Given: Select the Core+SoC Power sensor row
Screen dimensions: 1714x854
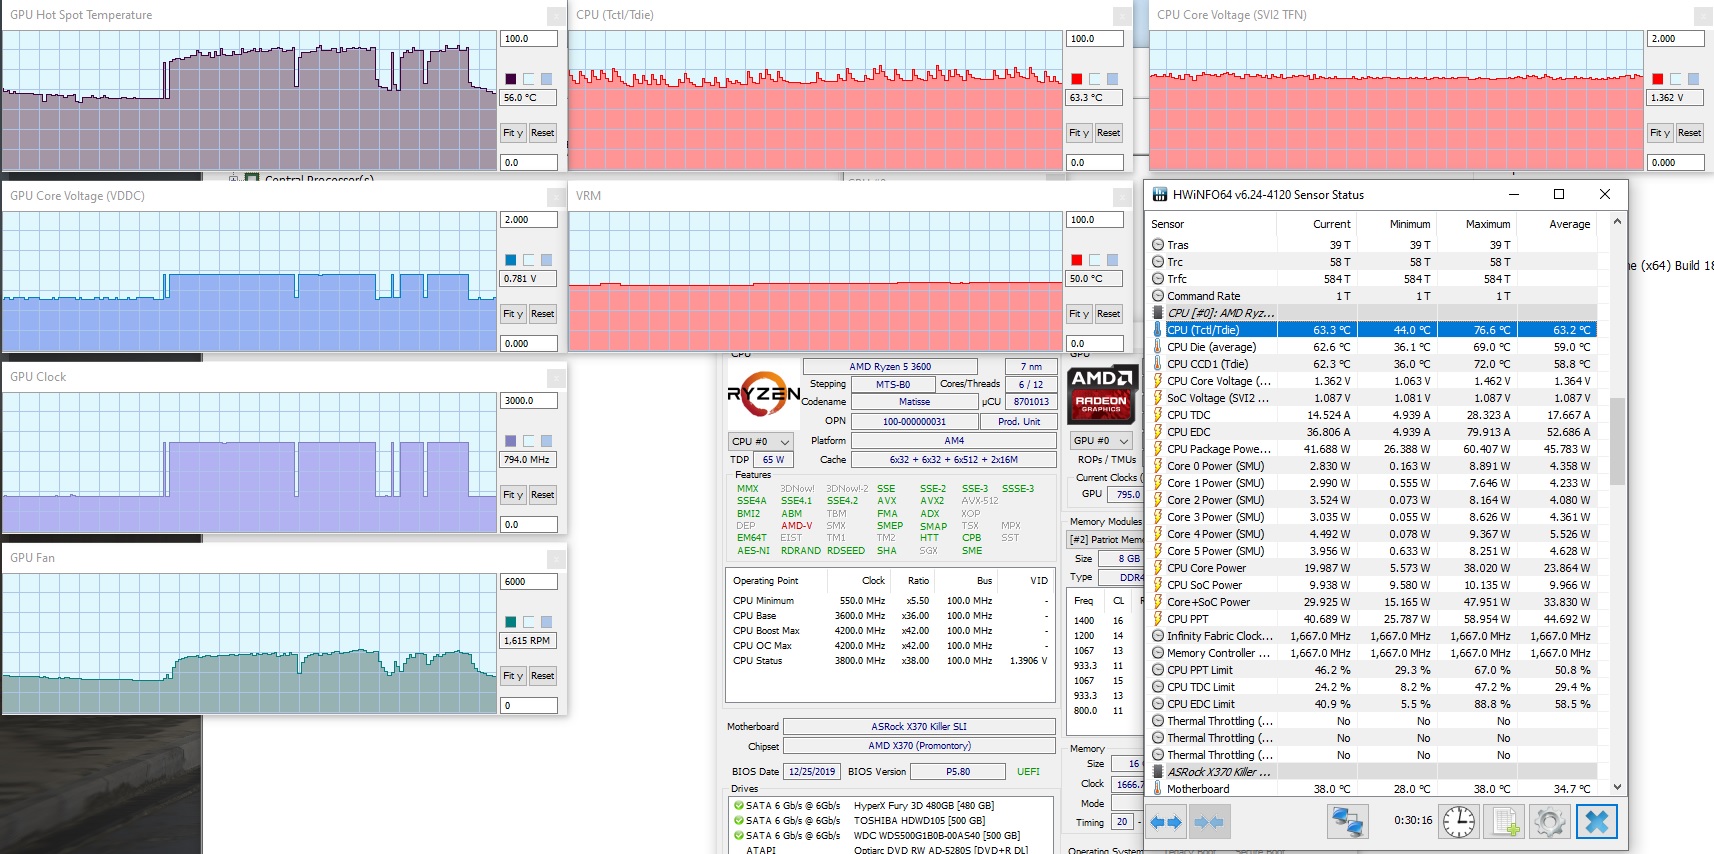Looking at the screenshot, I should point(1372,602).
